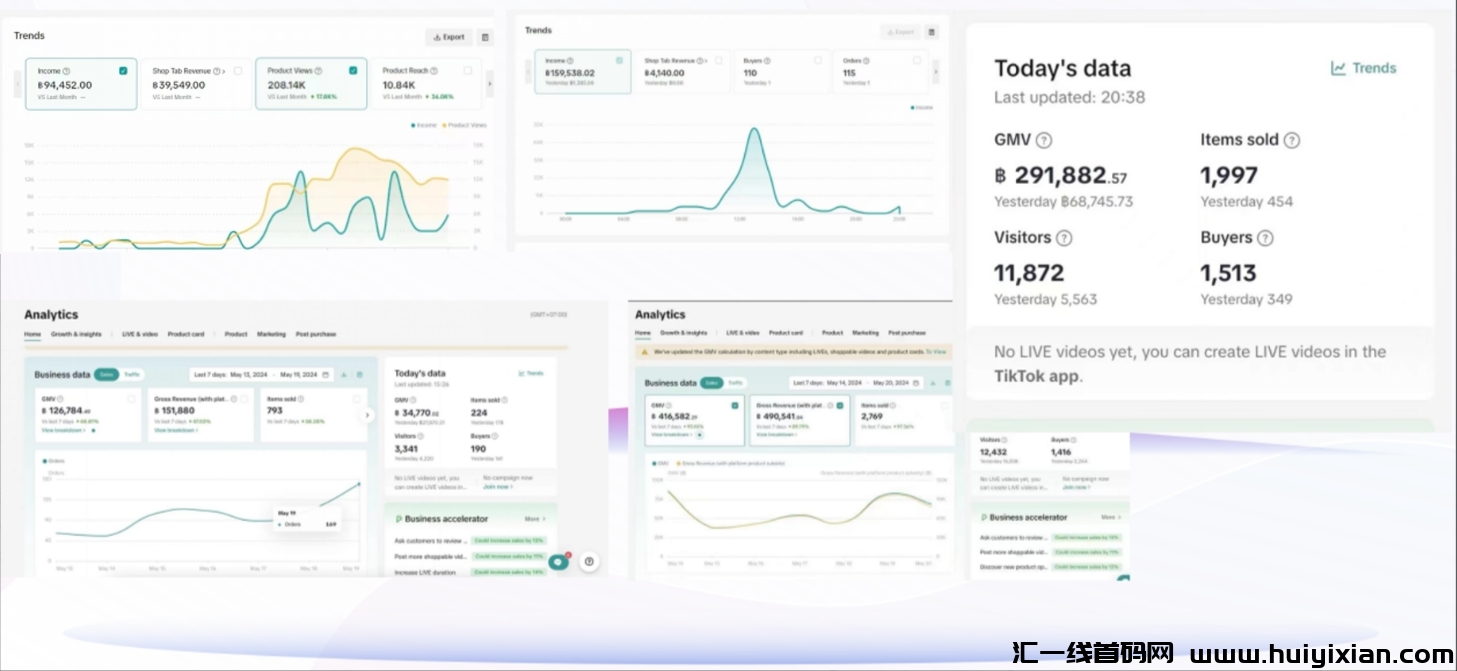Uncheck the Income checkbox on the ฿94,452.00 card
Image resolution: width=1457 pixels, height=671 pixels.
123,71
